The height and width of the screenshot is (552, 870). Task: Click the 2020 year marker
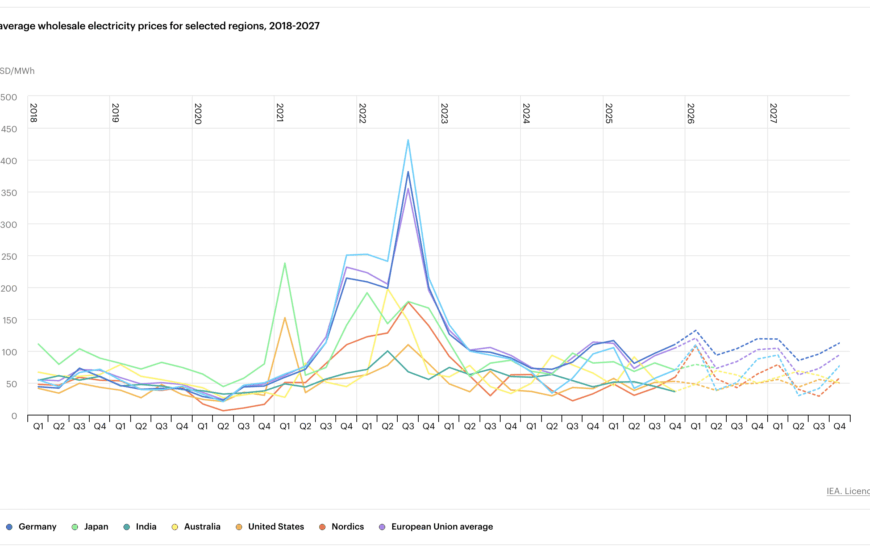(198, 113)
